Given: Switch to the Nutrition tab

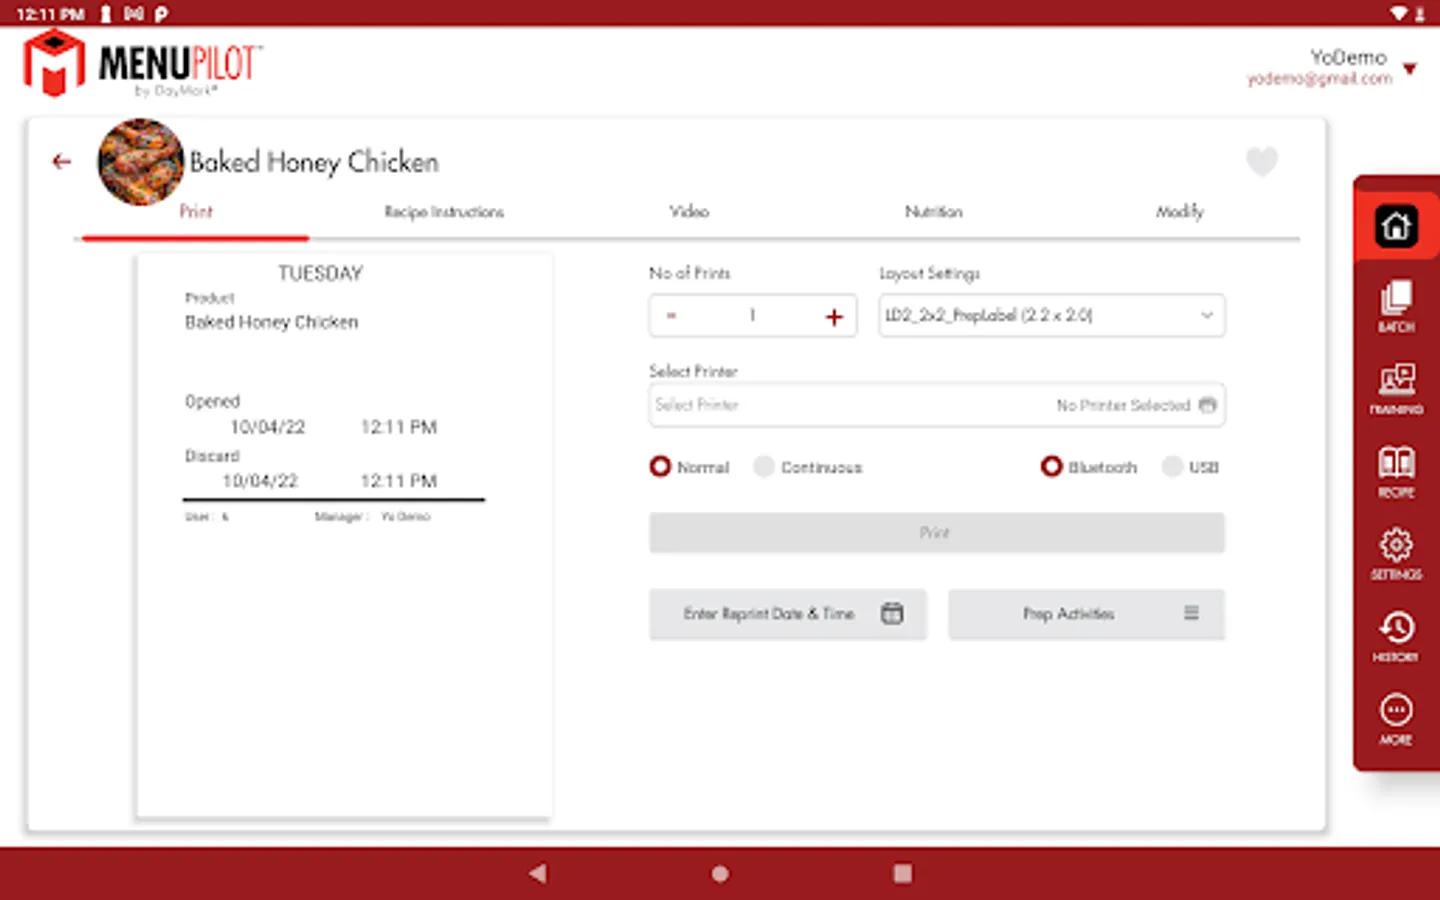Looking at the screenshot, I should coord(933,212).
